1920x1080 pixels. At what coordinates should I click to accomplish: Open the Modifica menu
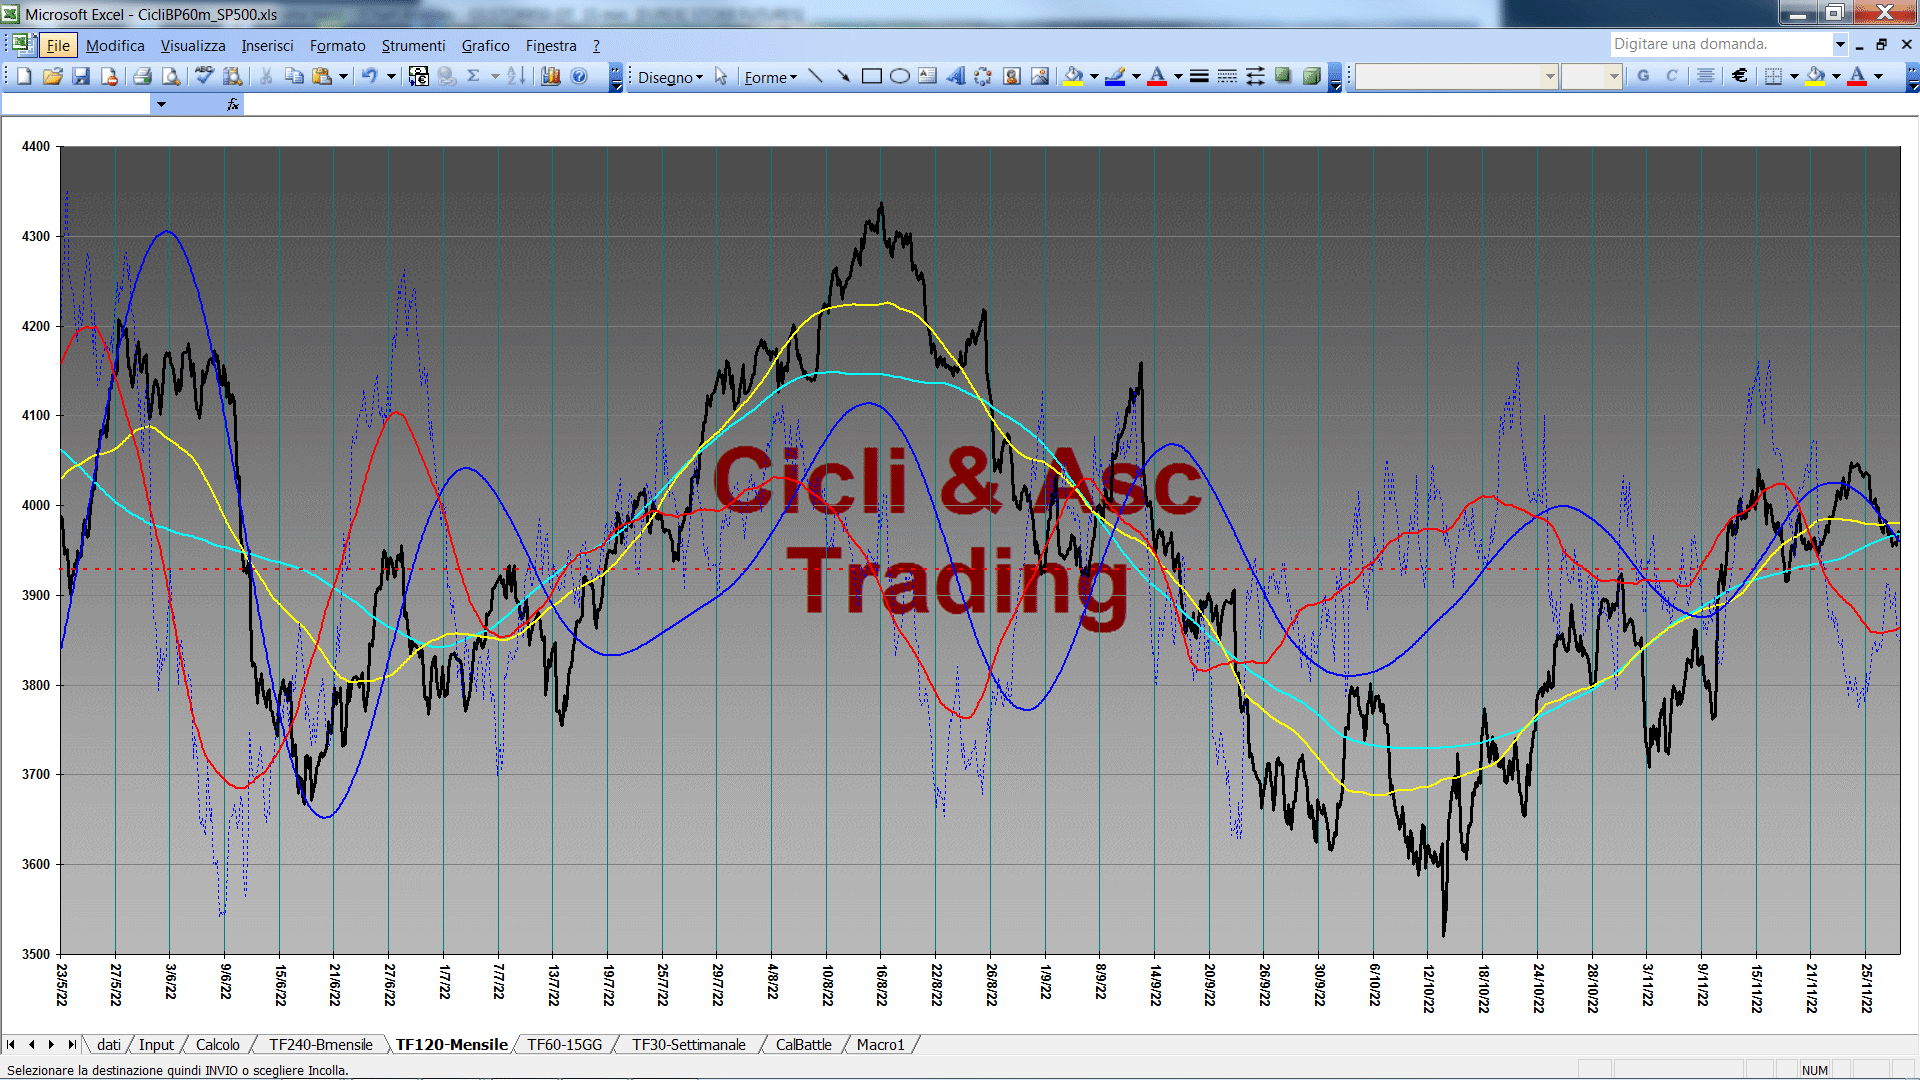[x=115, y=45]
